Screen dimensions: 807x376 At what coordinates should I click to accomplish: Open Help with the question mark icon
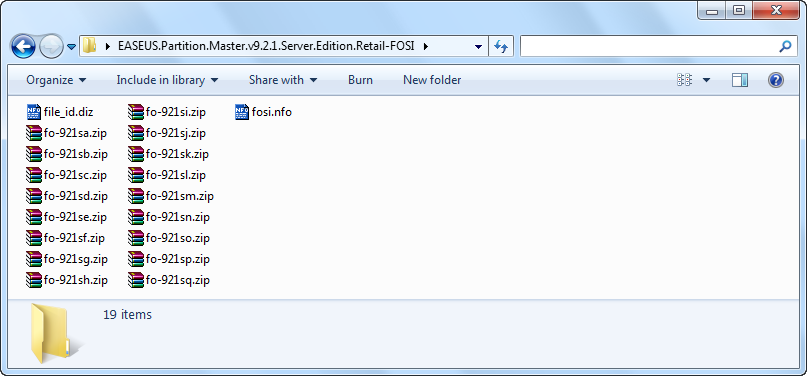click(776, 80)
